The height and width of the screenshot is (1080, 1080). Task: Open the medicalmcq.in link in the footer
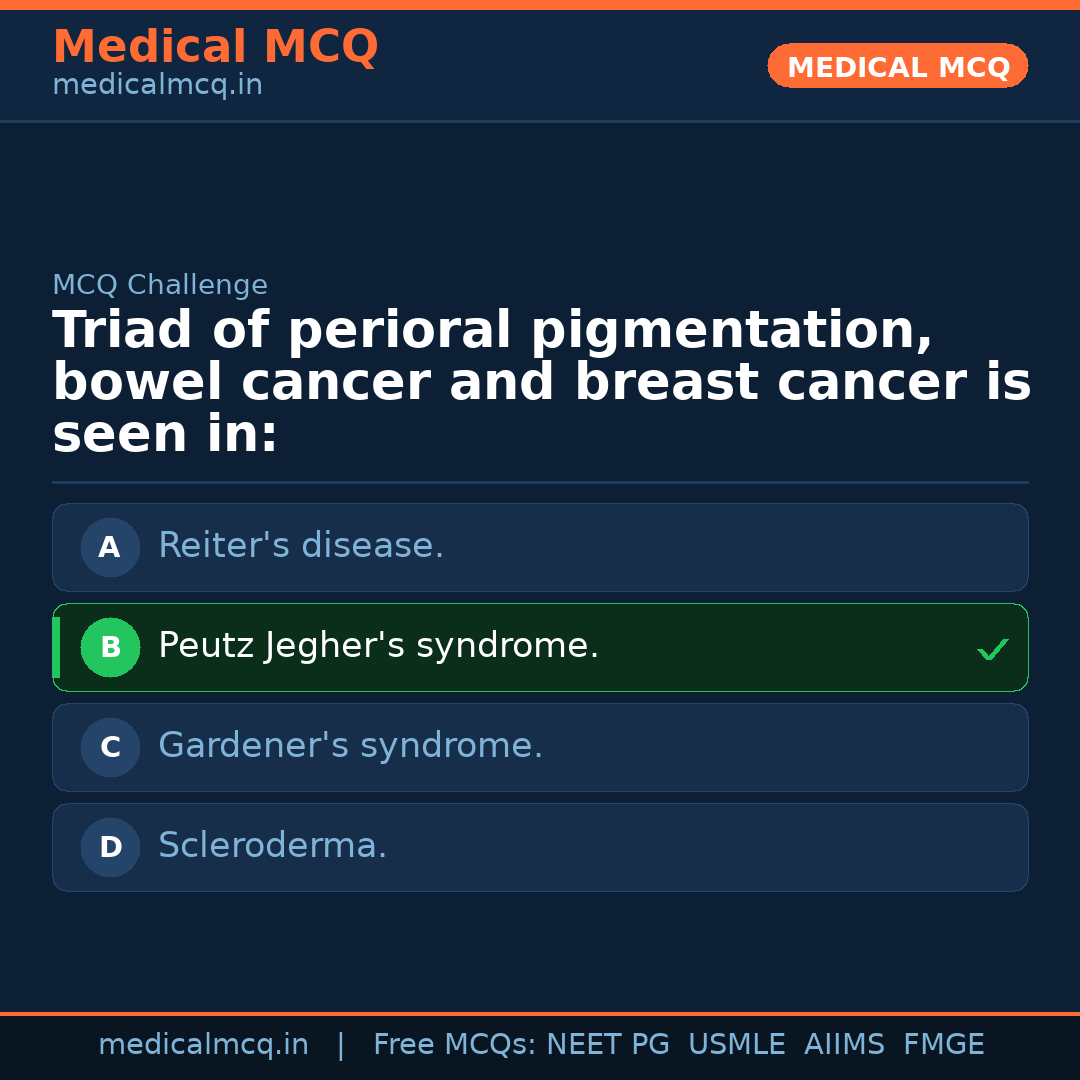[203, 1045]
